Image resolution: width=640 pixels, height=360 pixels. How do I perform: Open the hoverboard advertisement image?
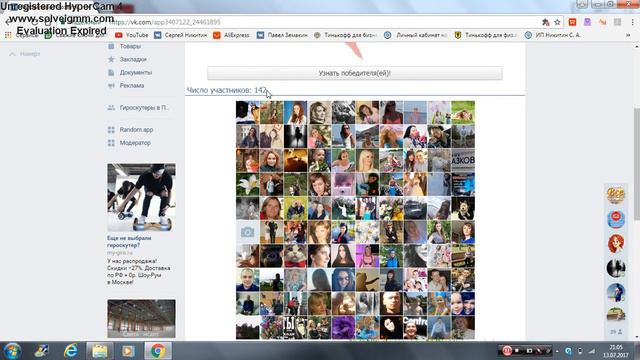pyautogui.click(x=141, y=198)
